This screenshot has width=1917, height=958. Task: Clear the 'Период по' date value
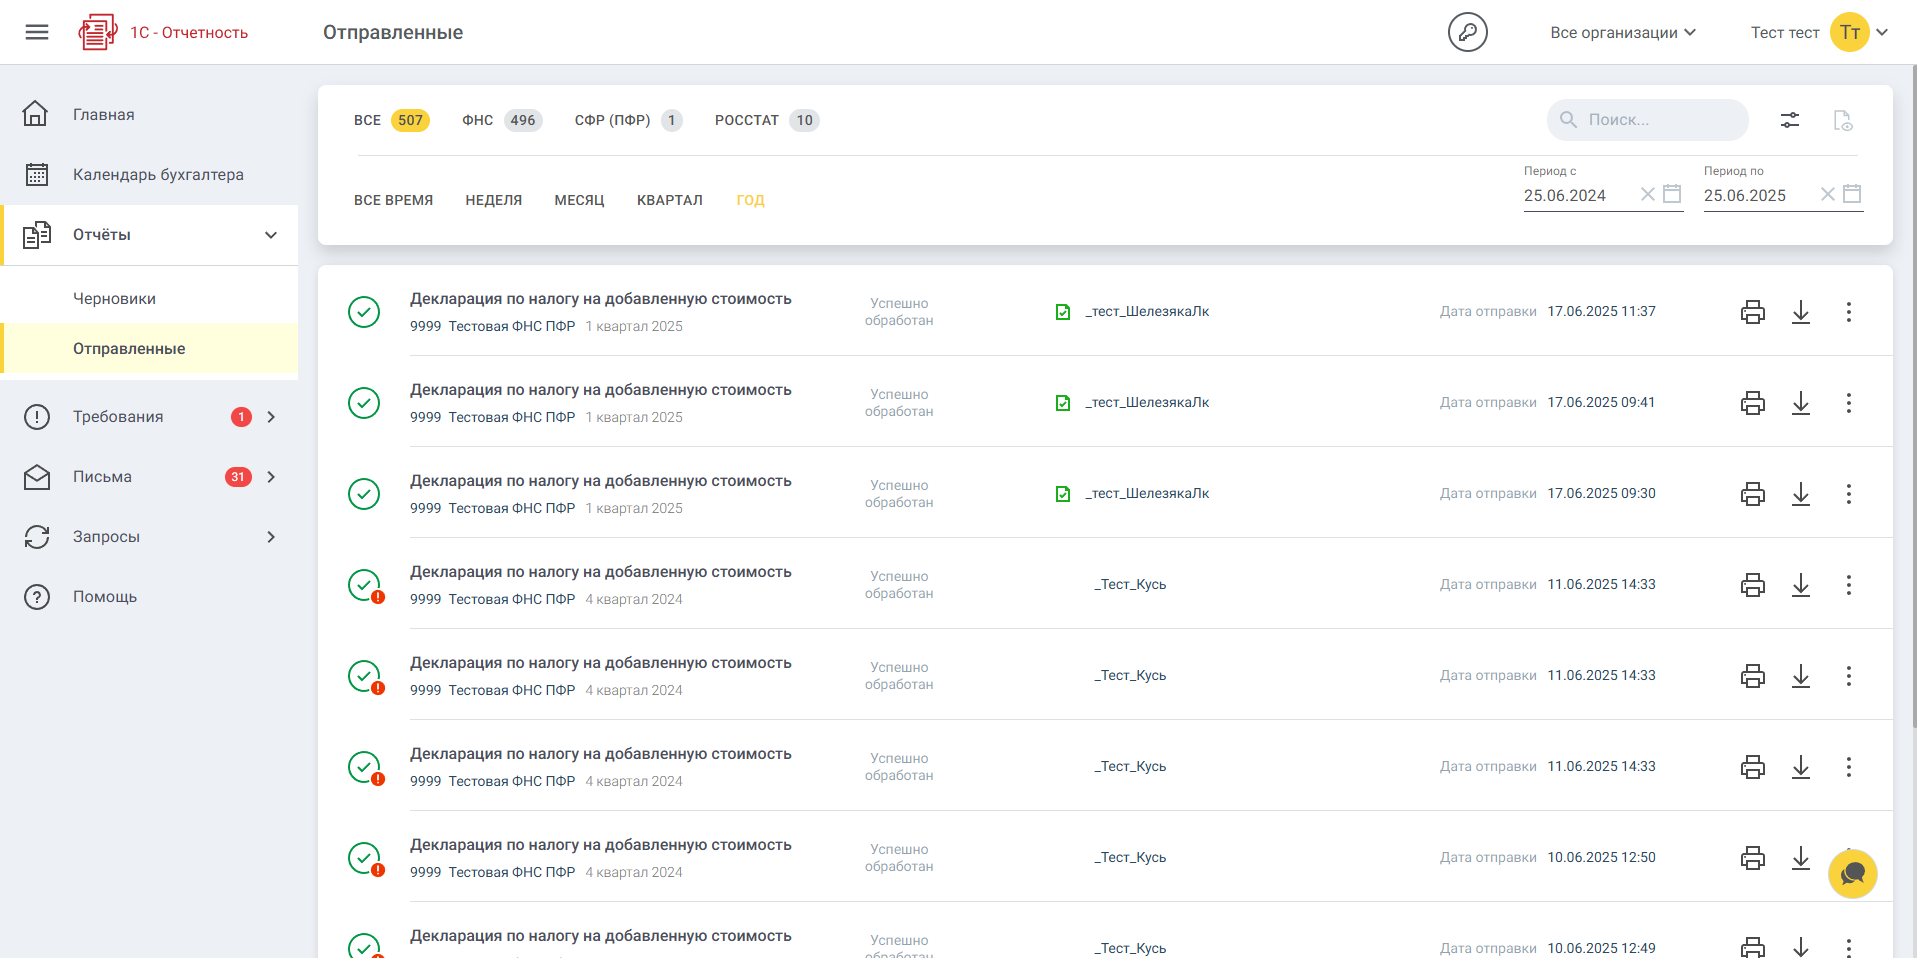coord(1827,194)
